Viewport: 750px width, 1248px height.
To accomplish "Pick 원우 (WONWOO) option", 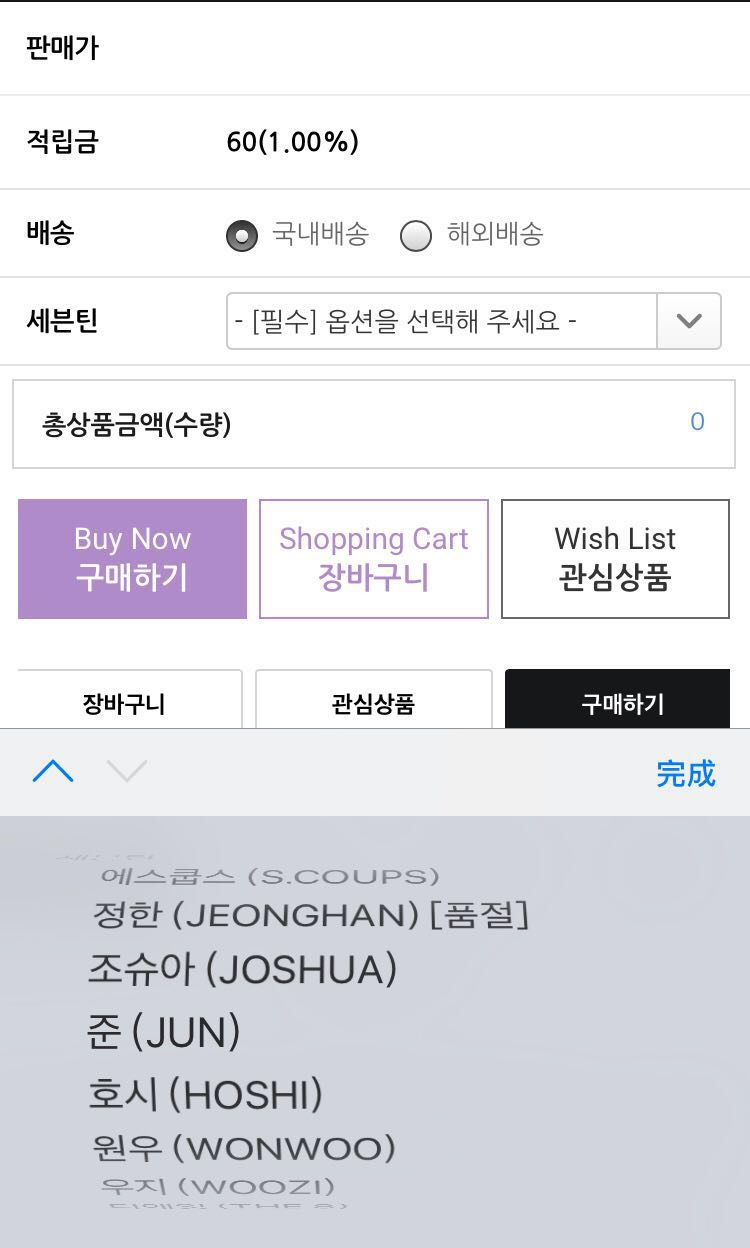I will point(243,1148).
